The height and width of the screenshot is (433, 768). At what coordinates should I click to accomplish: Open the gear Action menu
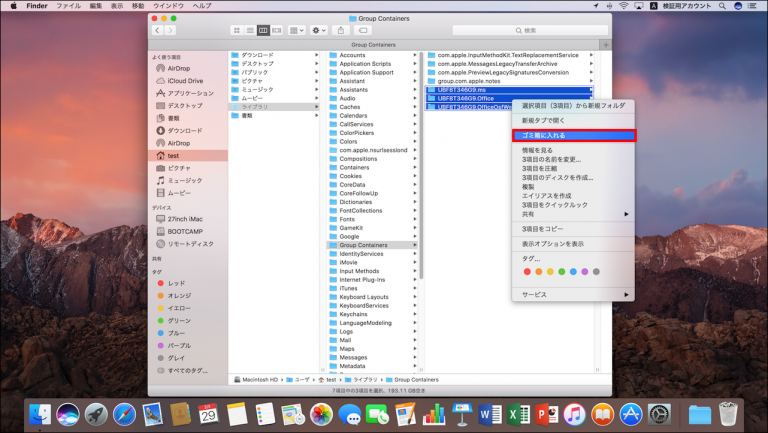coord(319,30)
